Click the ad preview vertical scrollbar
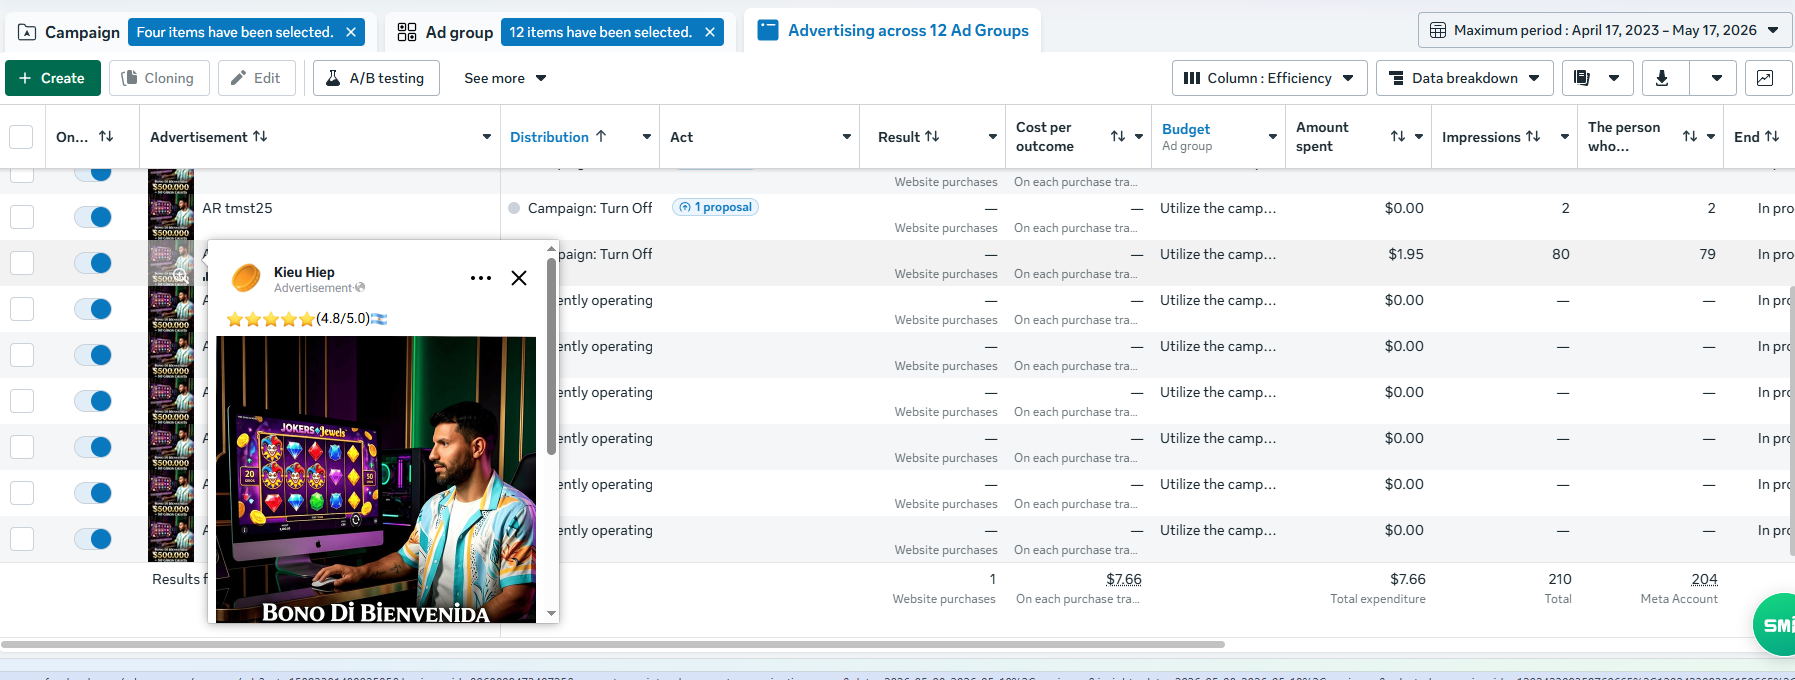Image resolution: width=1795 pixels, height=680 pixels. point(551,356)
